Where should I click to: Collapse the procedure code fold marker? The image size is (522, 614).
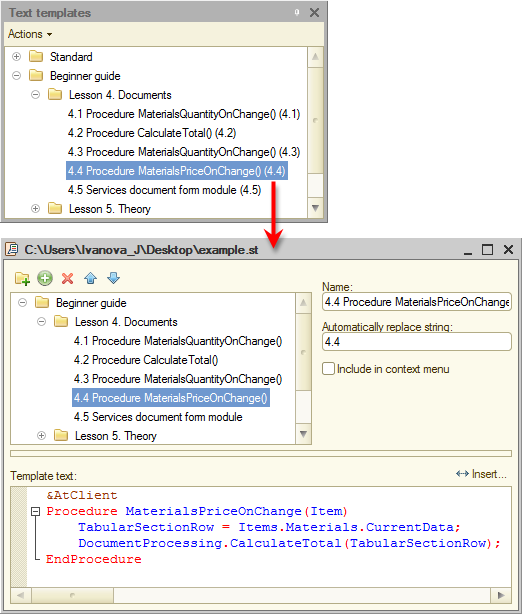[36, 511]
